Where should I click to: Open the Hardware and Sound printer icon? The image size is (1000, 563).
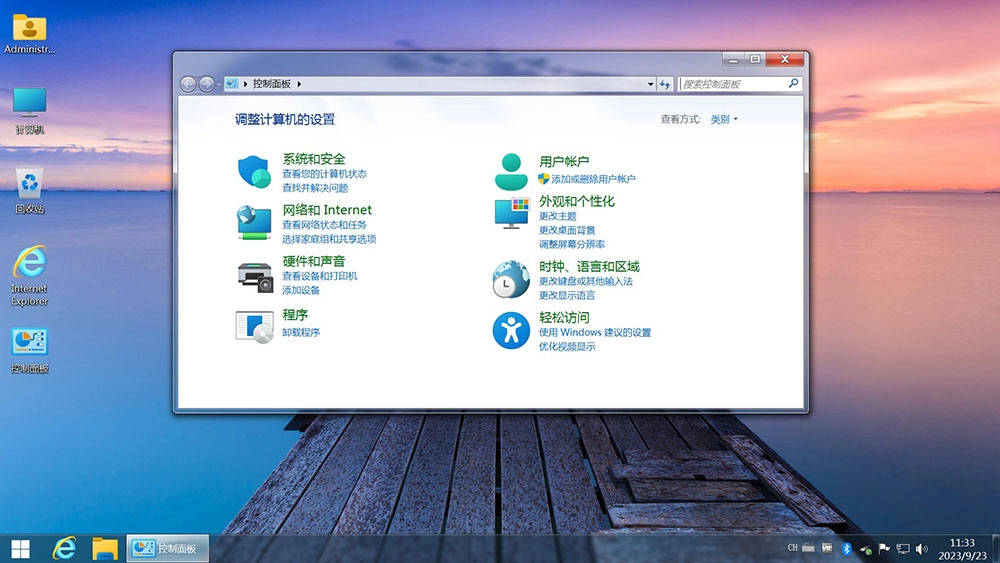(x=255, y=277)
